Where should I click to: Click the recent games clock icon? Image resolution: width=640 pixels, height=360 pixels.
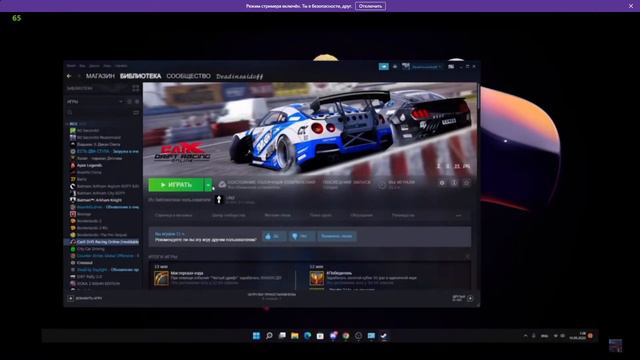tap(129, 101)
